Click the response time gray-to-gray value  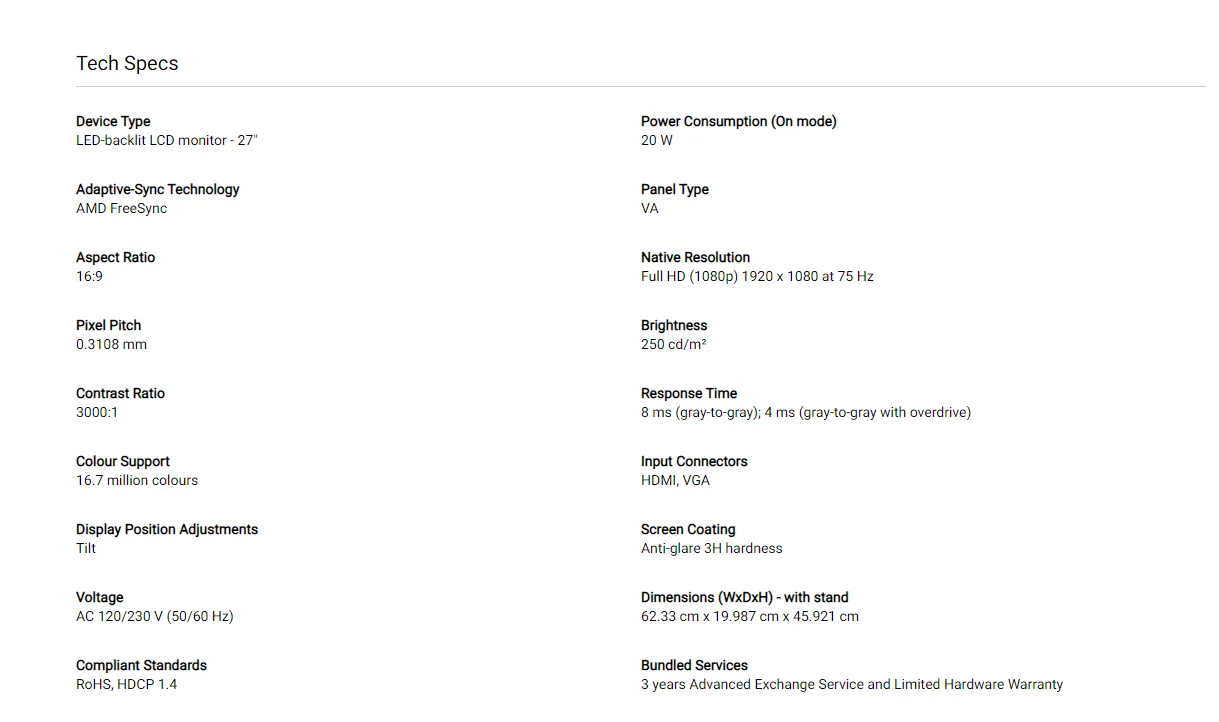click(805, 412)
